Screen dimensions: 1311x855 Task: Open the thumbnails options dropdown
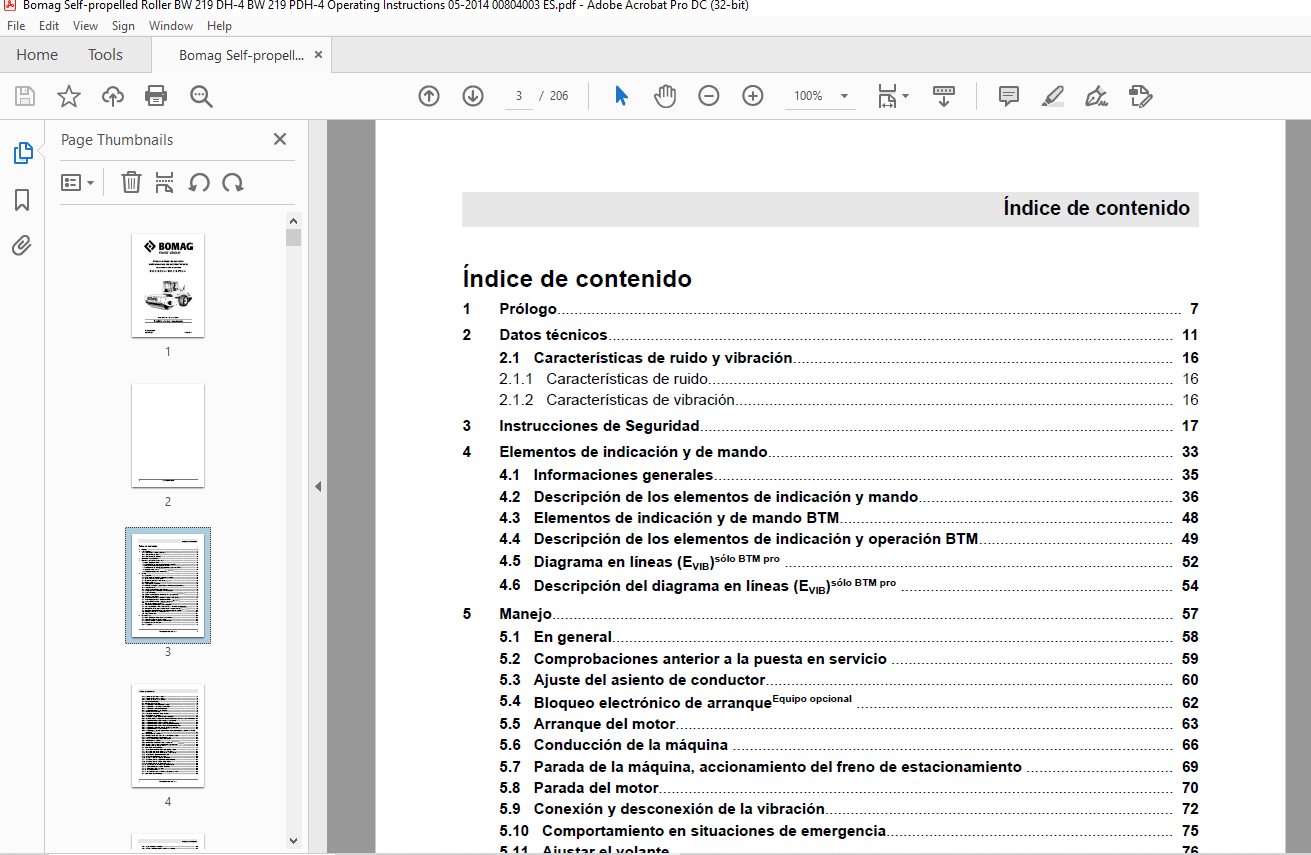(78, 183)
